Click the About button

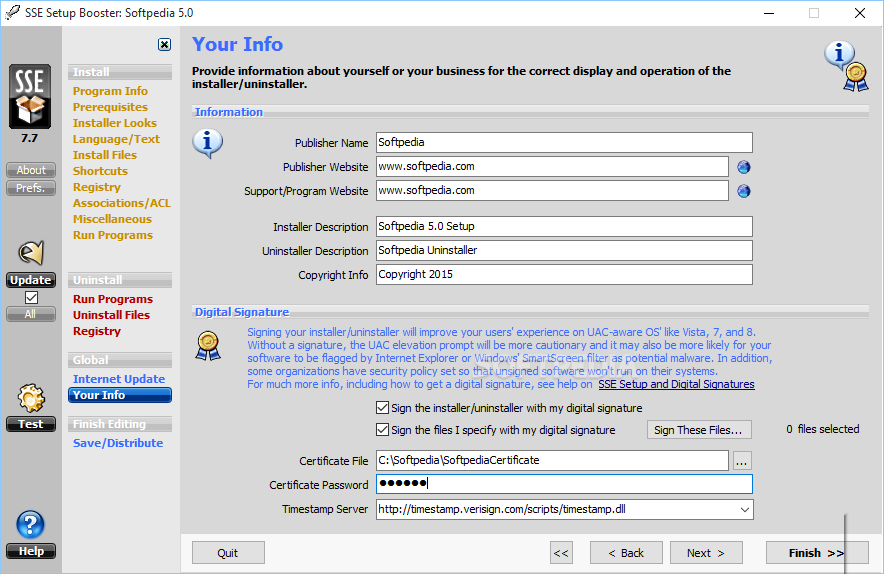(x=31, y=170)
